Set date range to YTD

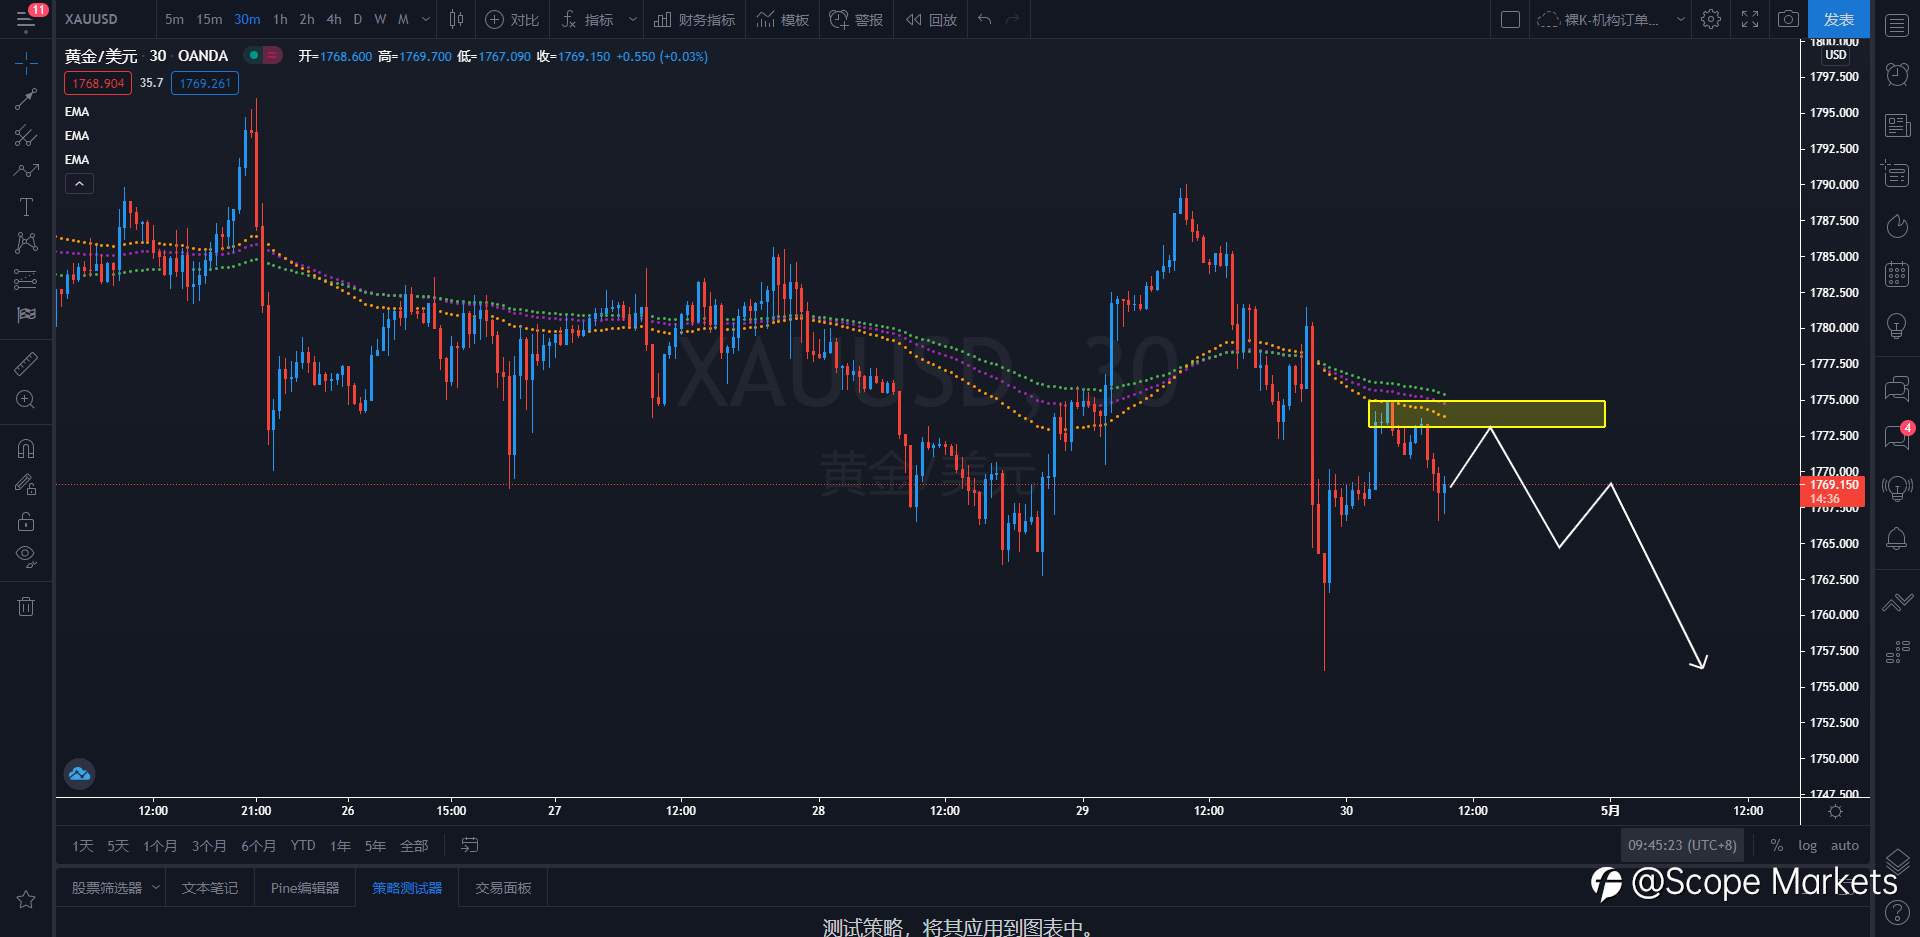click(303, 846)
